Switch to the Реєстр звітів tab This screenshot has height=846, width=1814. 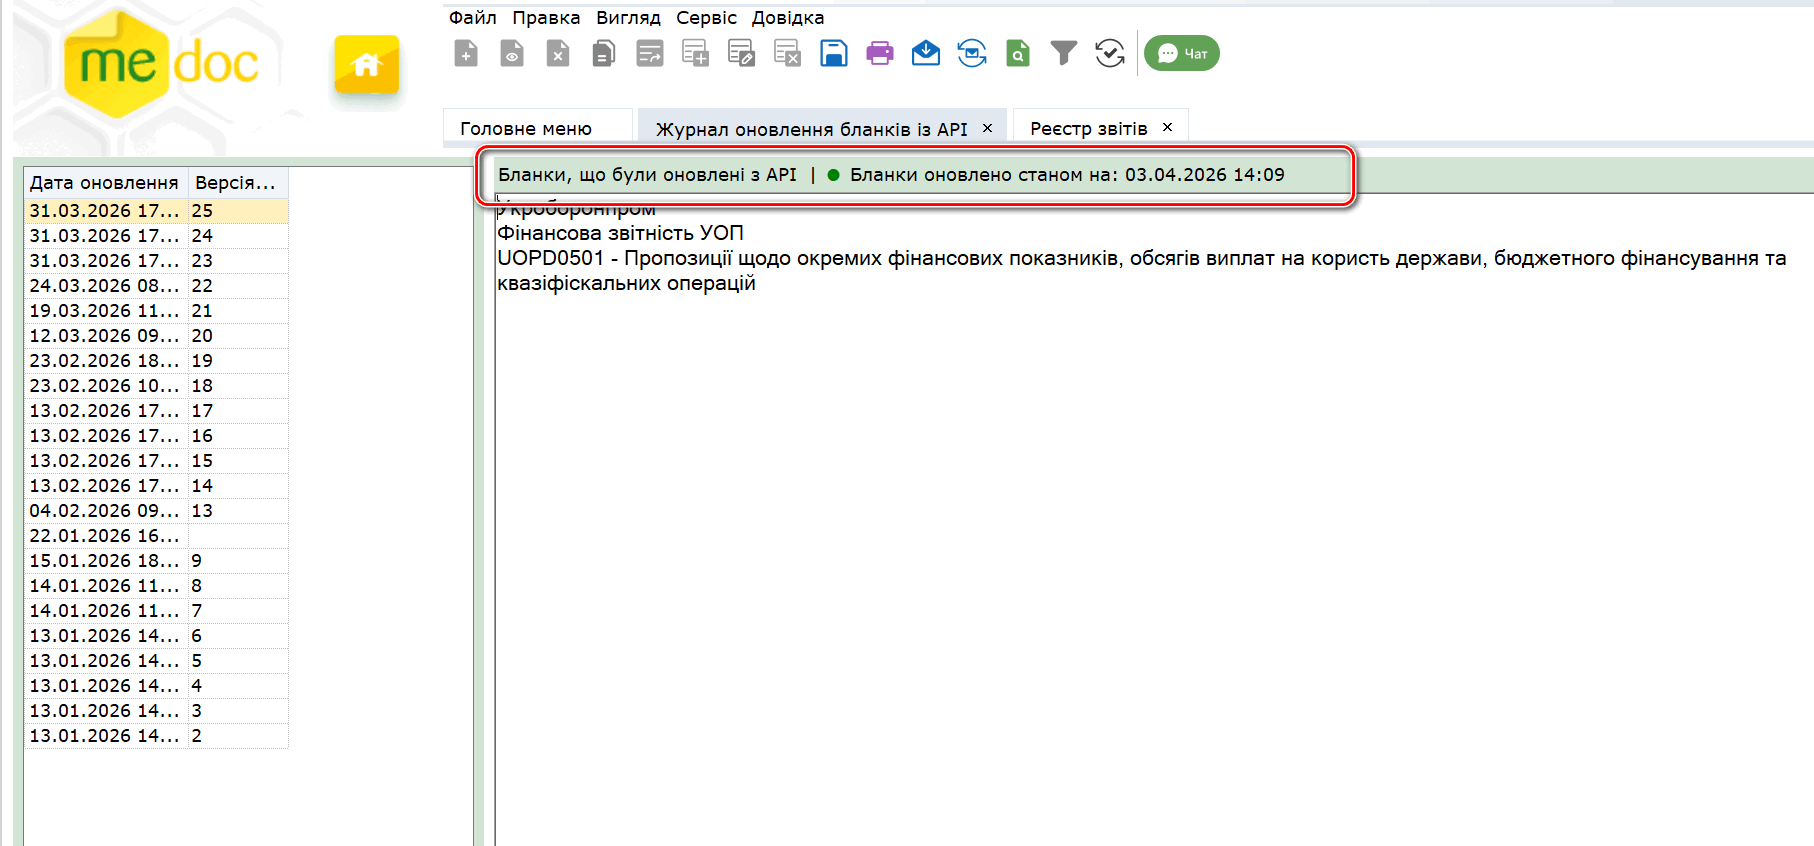click(1088, 129)
